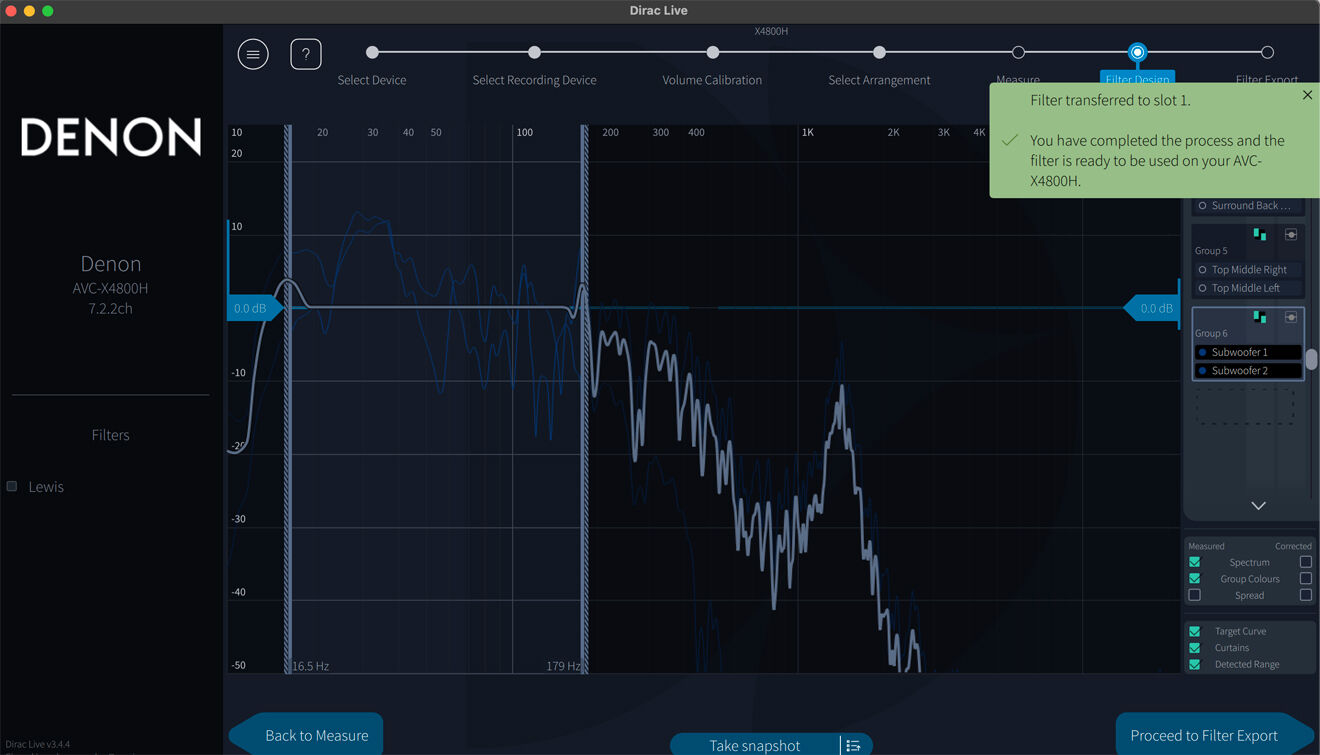Click Group 5 colour pattern icon

1260,235
